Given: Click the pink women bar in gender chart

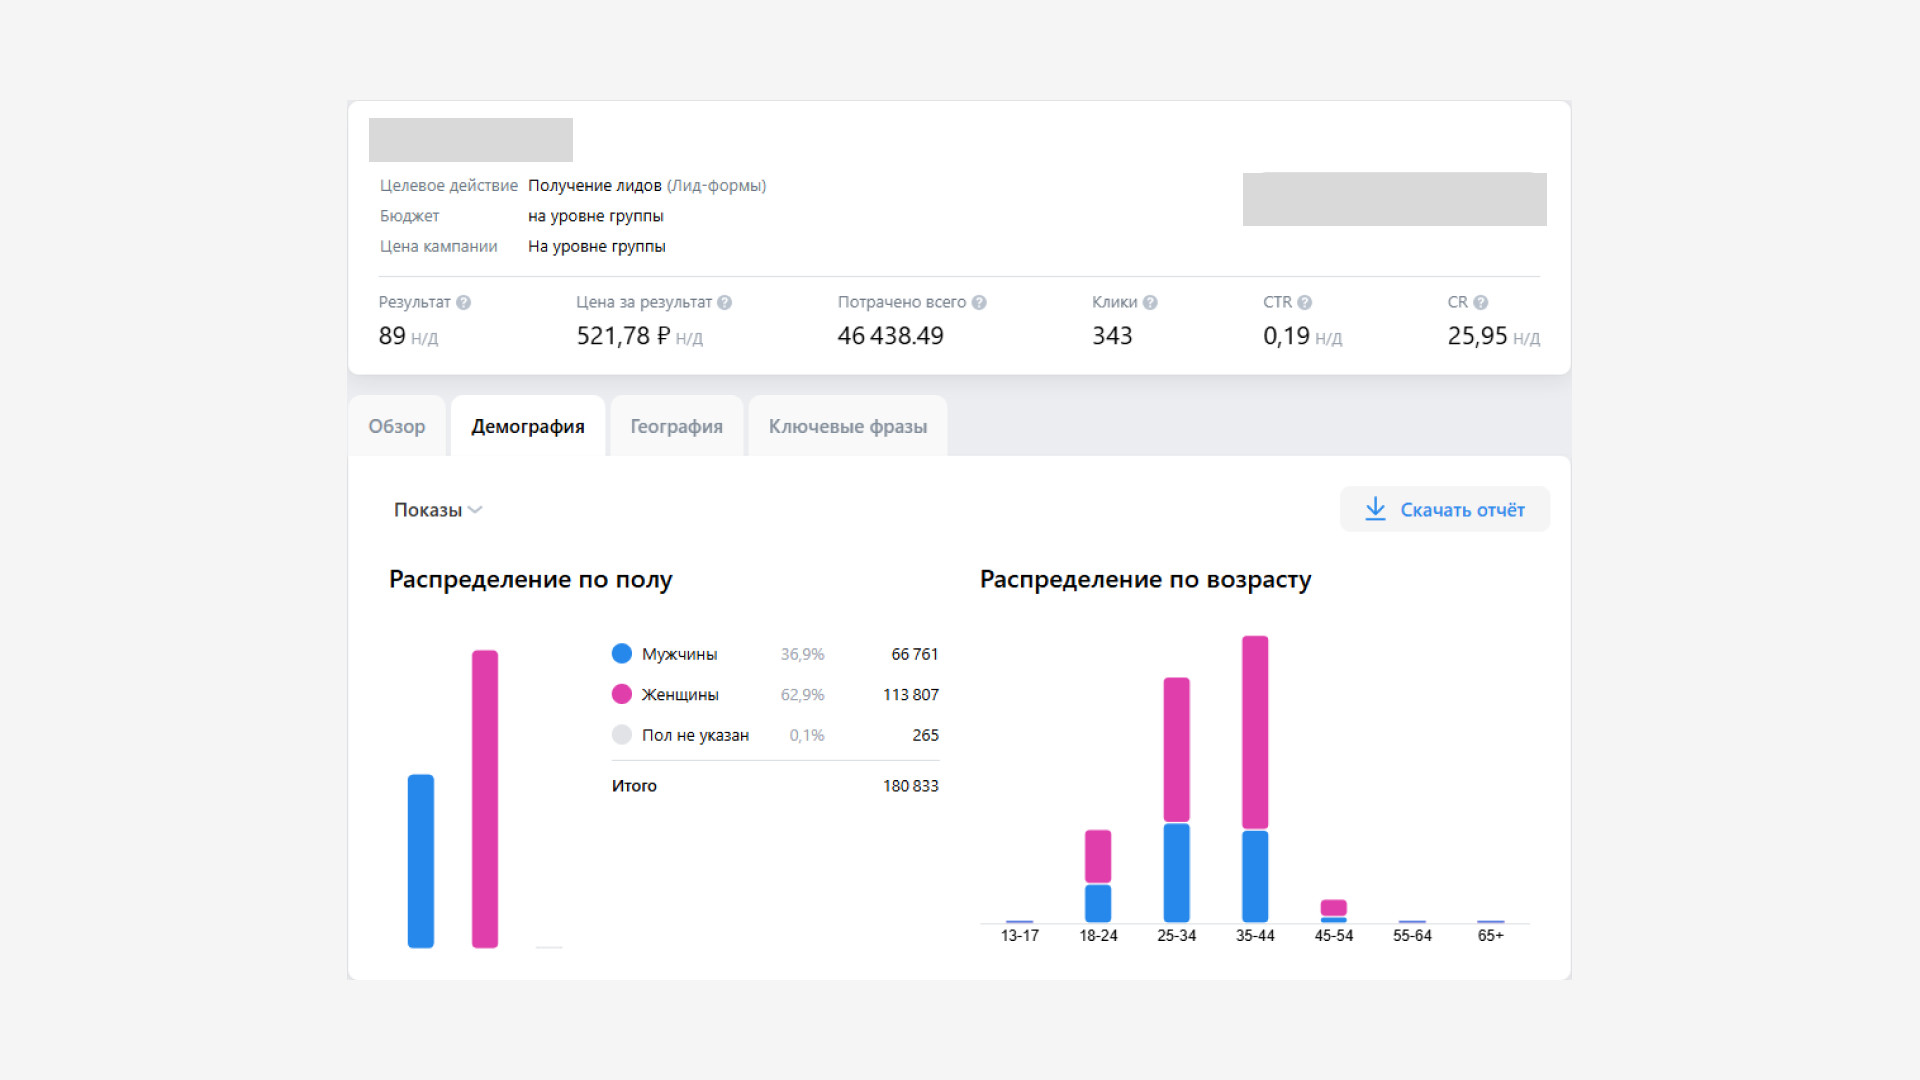Looking at the screenshot, I should coord(485,799).
